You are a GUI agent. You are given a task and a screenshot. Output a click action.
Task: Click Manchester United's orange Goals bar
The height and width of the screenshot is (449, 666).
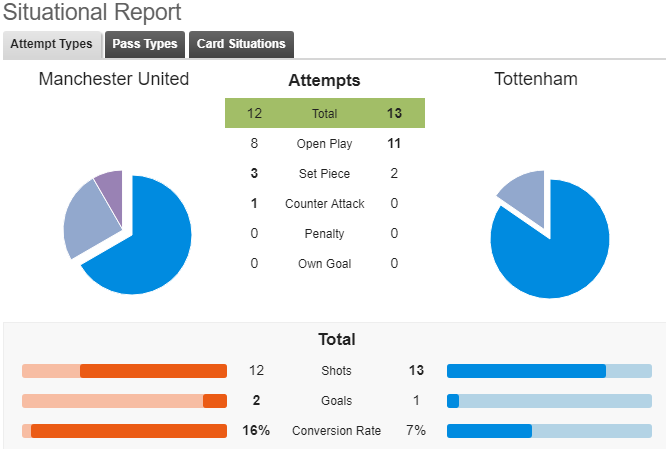215,401
